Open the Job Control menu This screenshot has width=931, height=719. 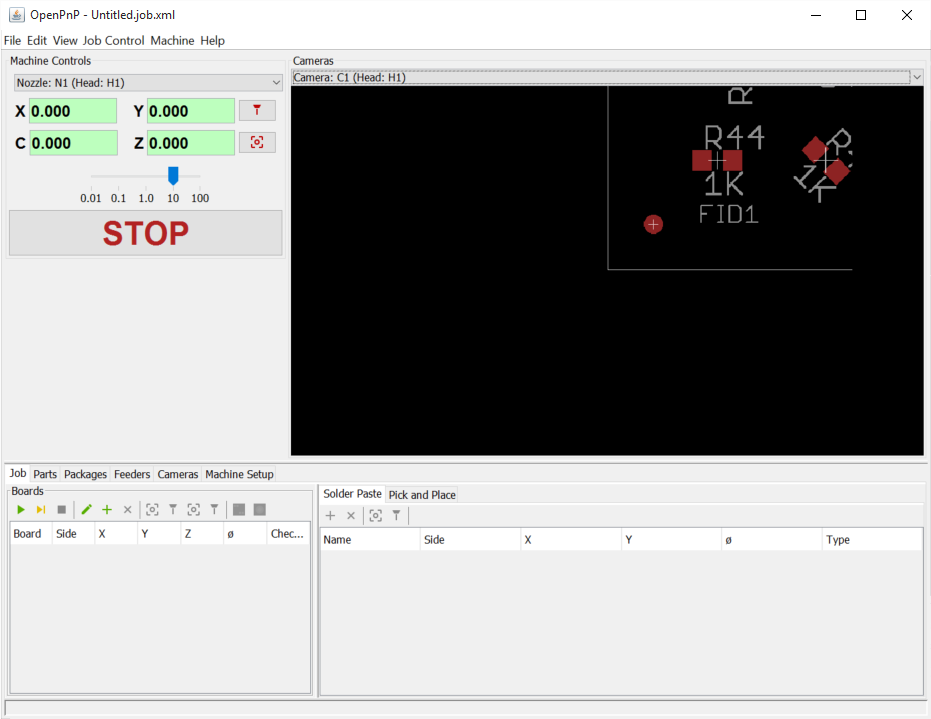click(x=113, y=41)
